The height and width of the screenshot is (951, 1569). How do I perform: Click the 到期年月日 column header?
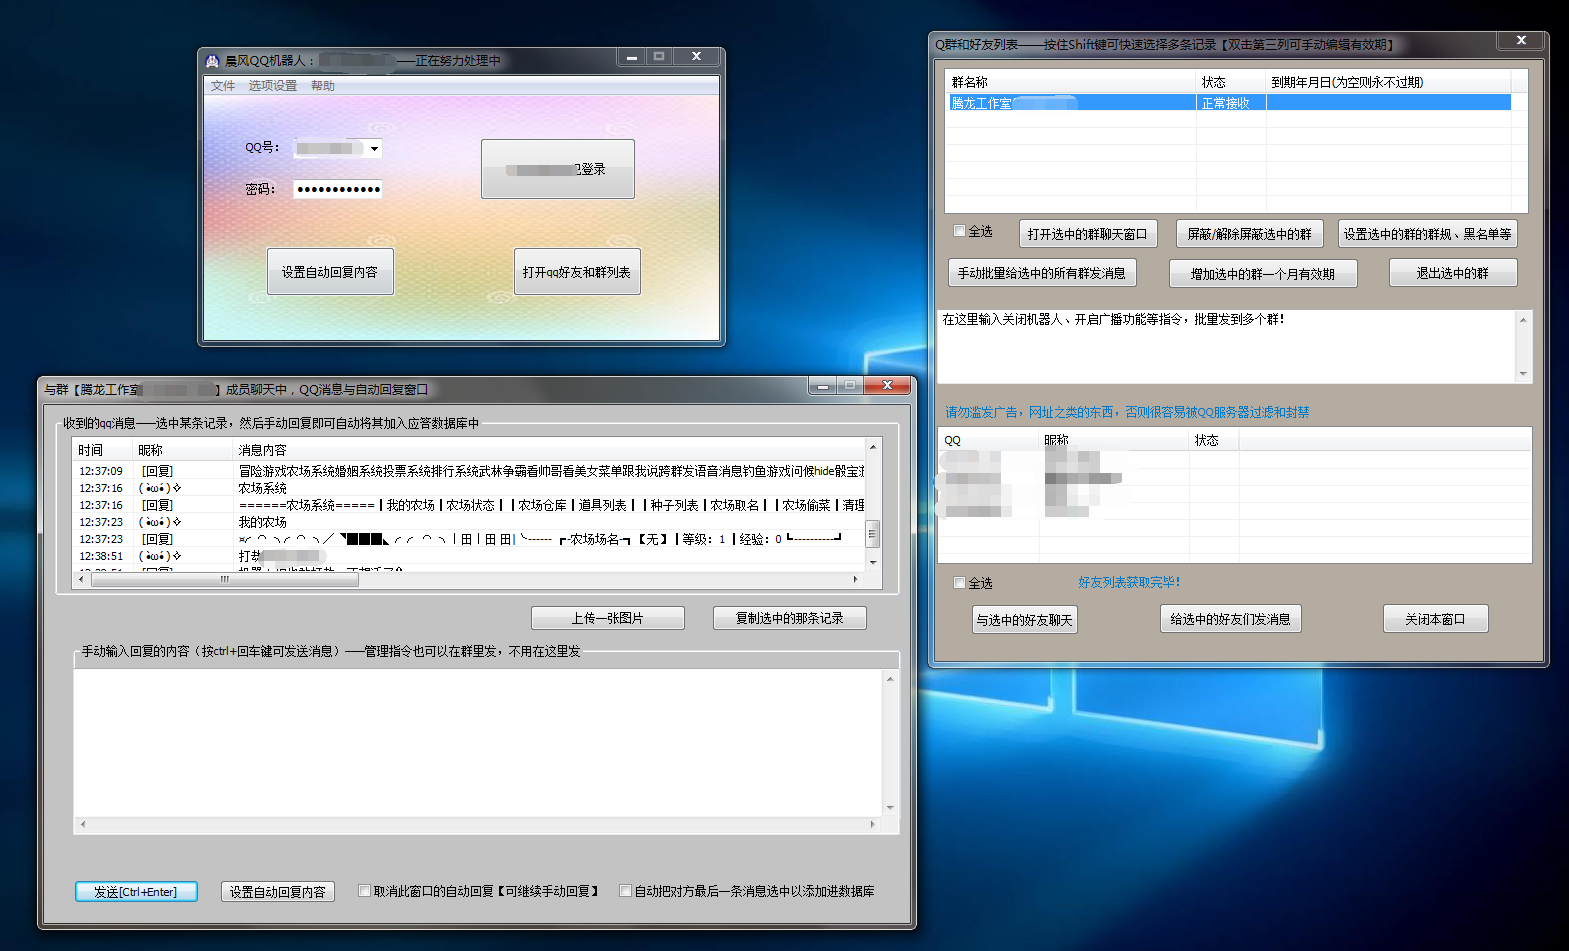click(1389, 82)
